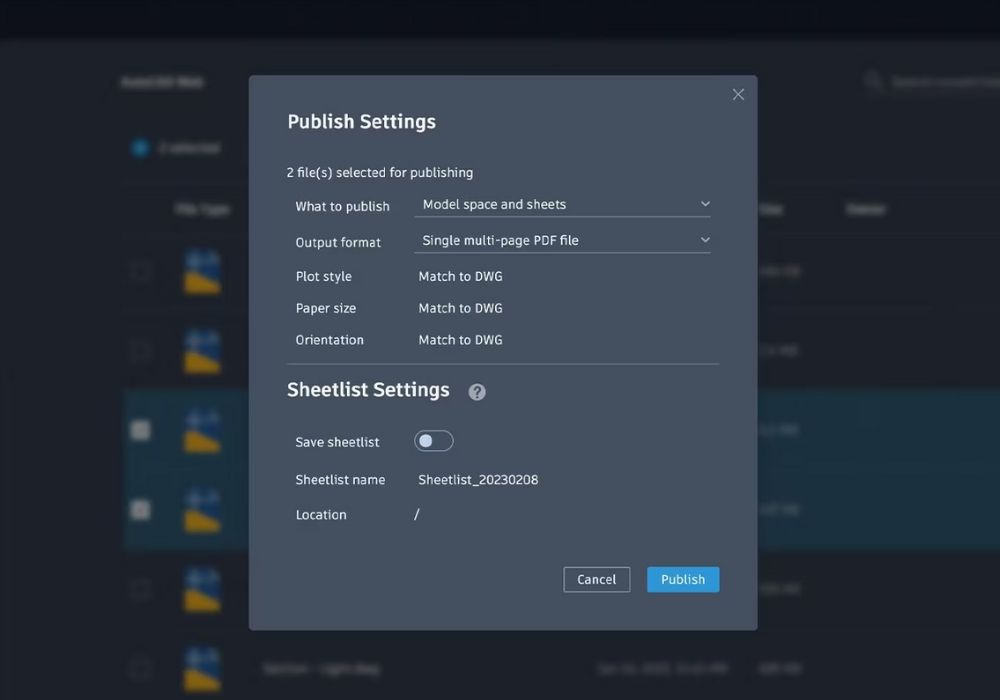Click the search magnifier icon top right
Image resolution: width=1000 pixels, height=700 pixels.
(871, 80)
